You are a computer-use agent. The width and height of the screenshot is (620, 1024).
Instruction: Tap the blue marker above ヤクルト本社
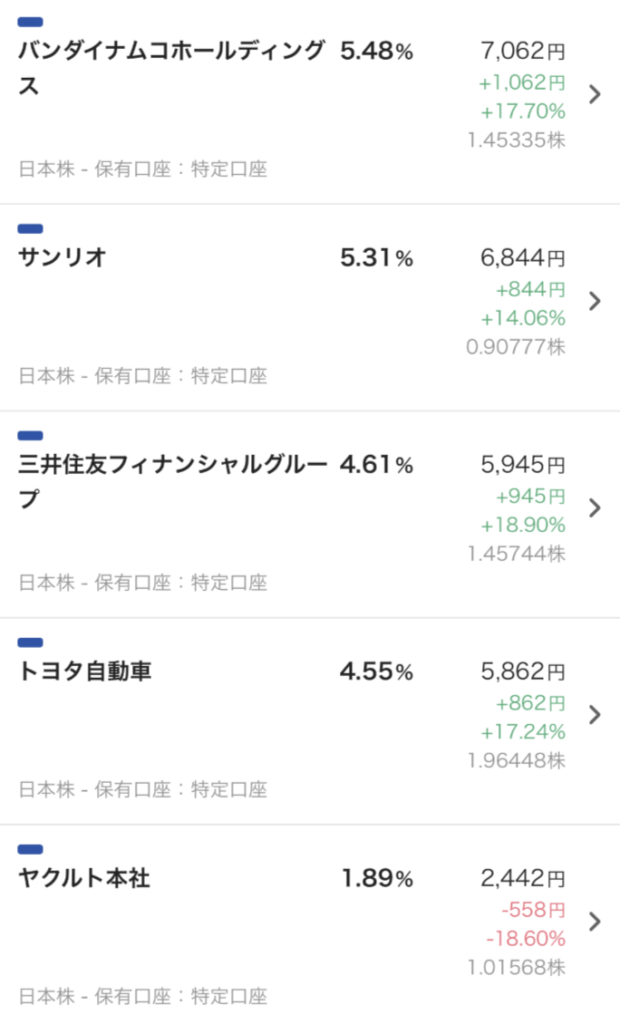point(31,849)
